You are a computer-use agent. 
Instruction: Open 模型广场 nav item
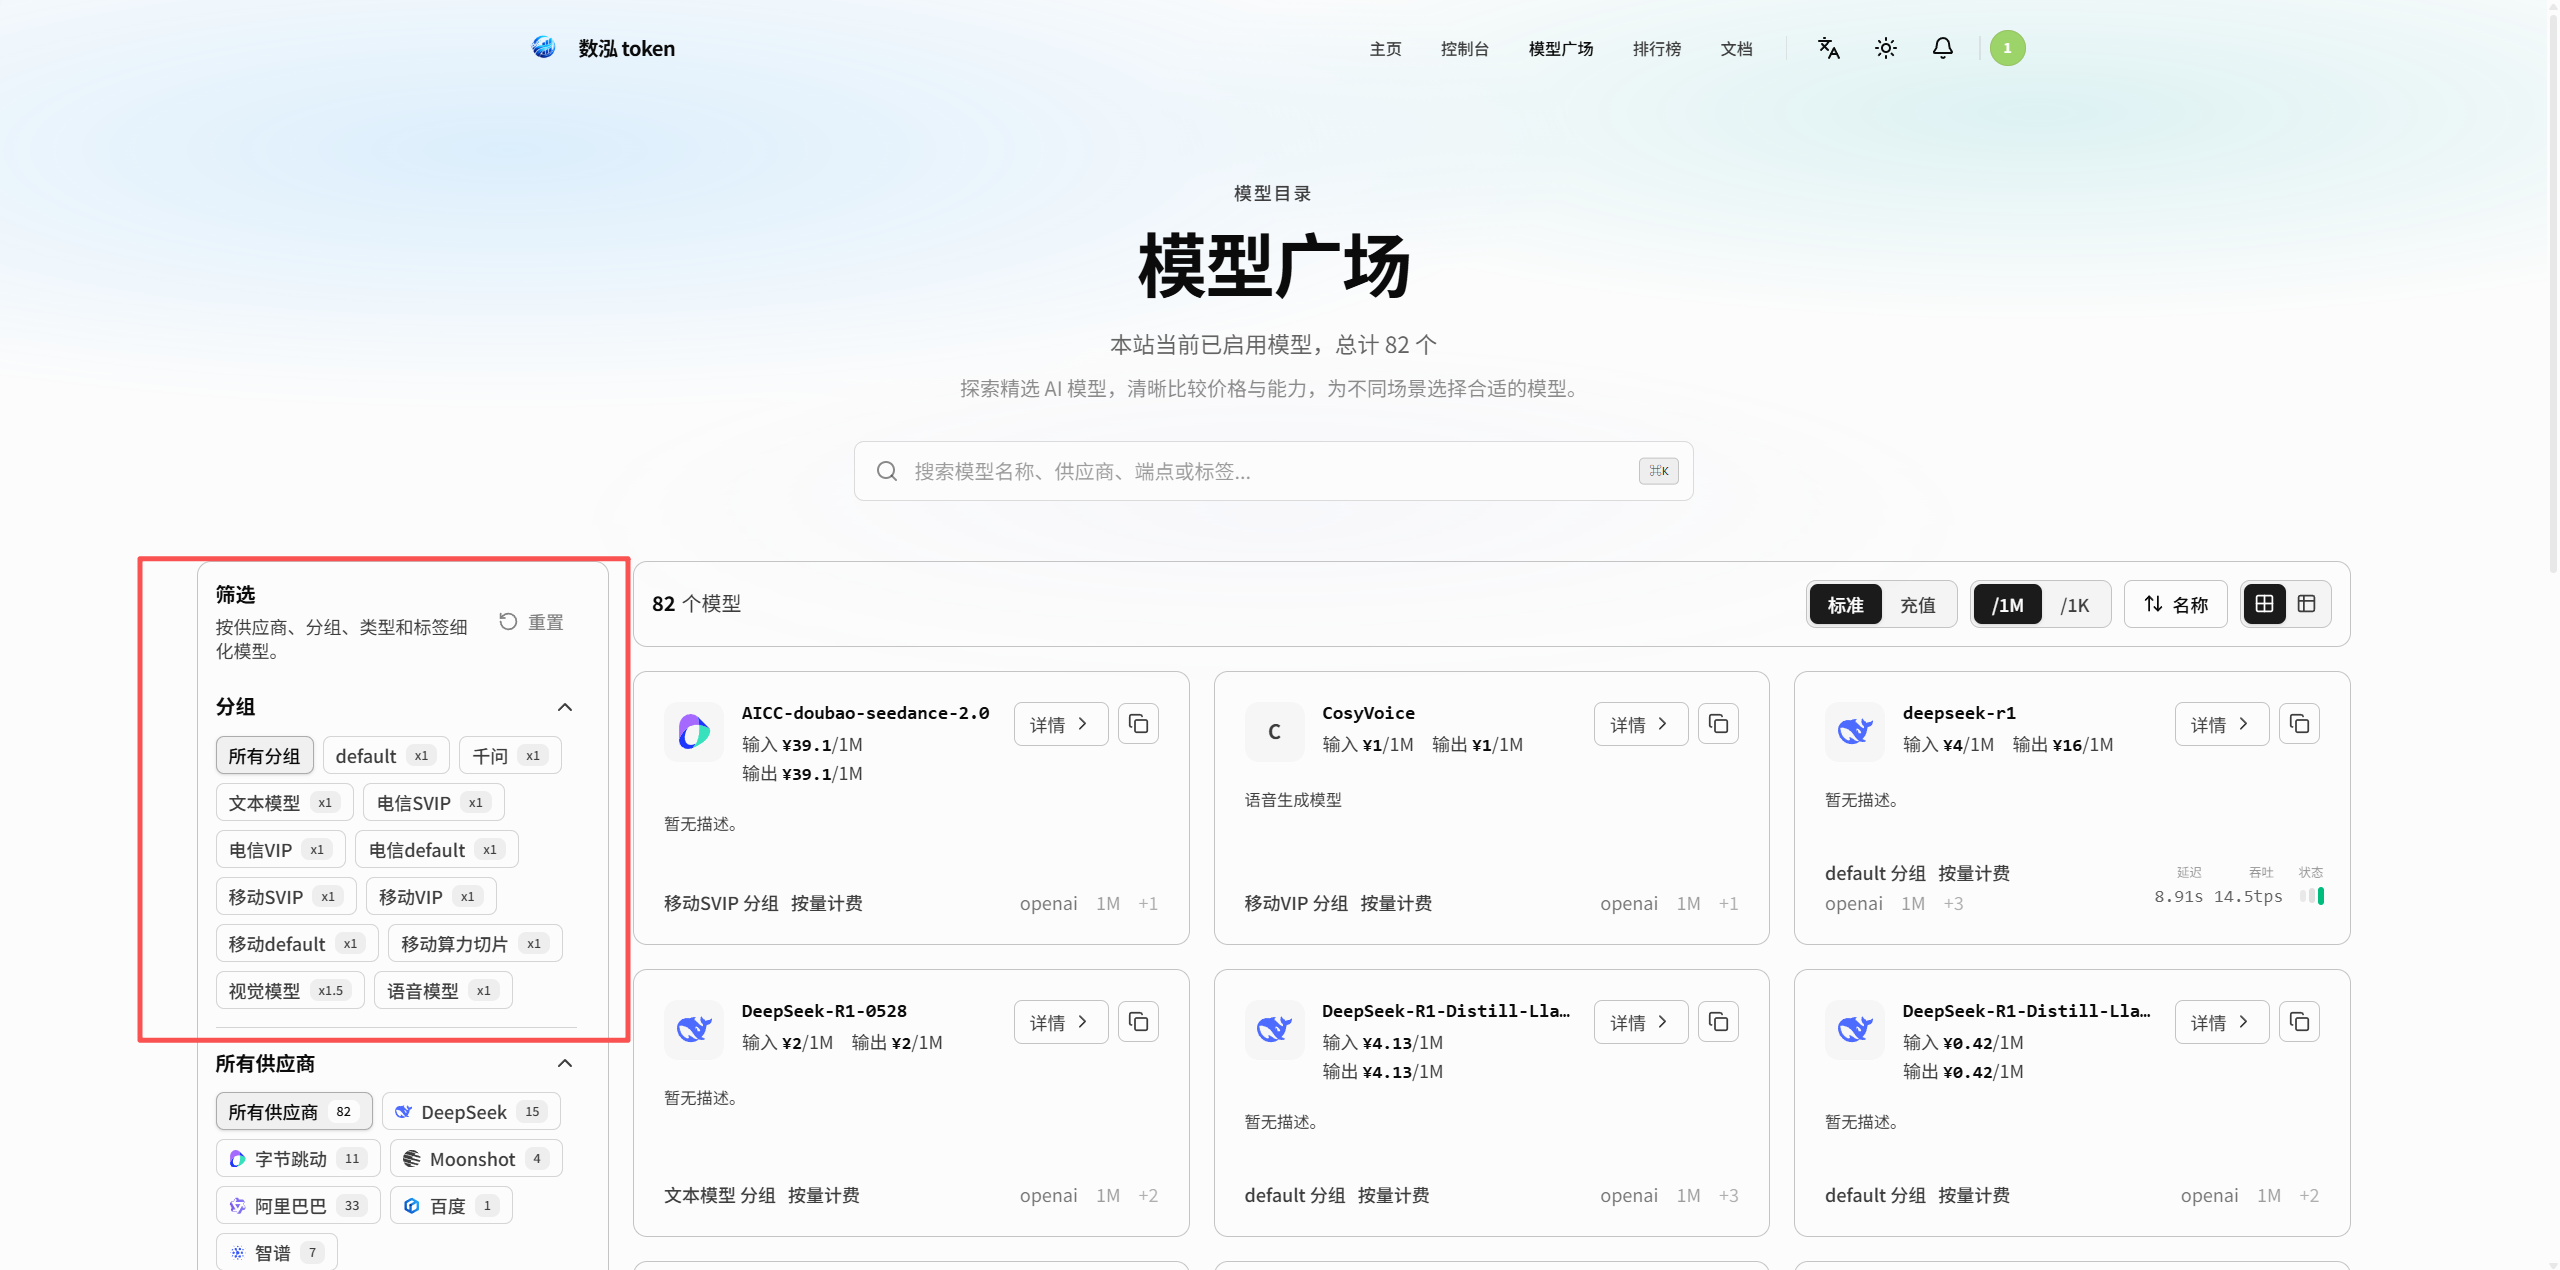point(1560,49)
